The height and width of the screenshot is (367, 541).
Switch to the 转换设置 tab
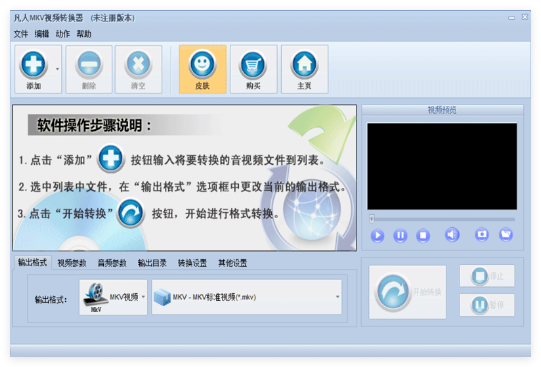coord(192,263)
